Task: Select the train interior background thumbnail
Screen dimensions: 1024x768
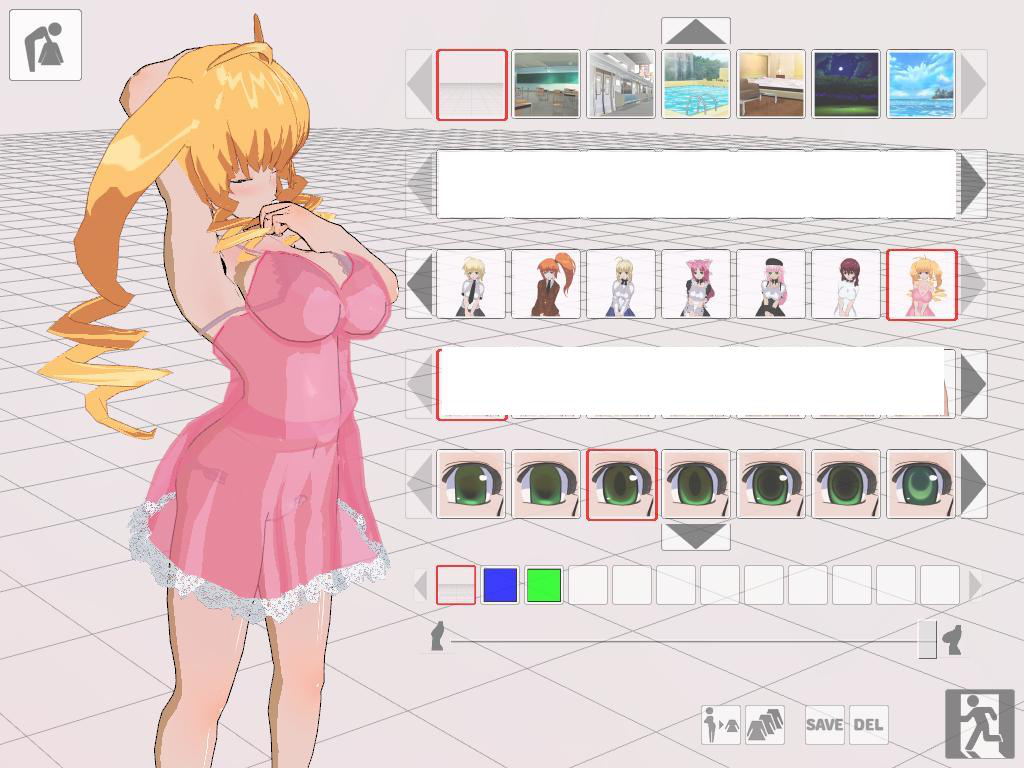Action: [621, 85]
